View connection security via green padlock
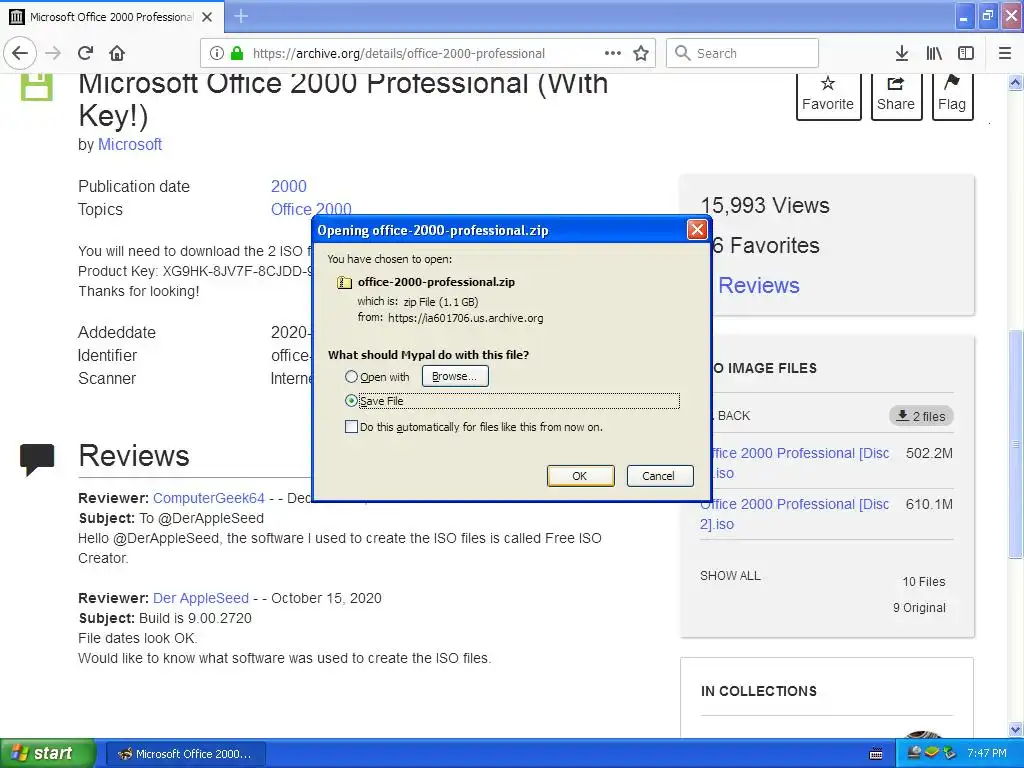The image size is (1024, 768). click(237, 53)
